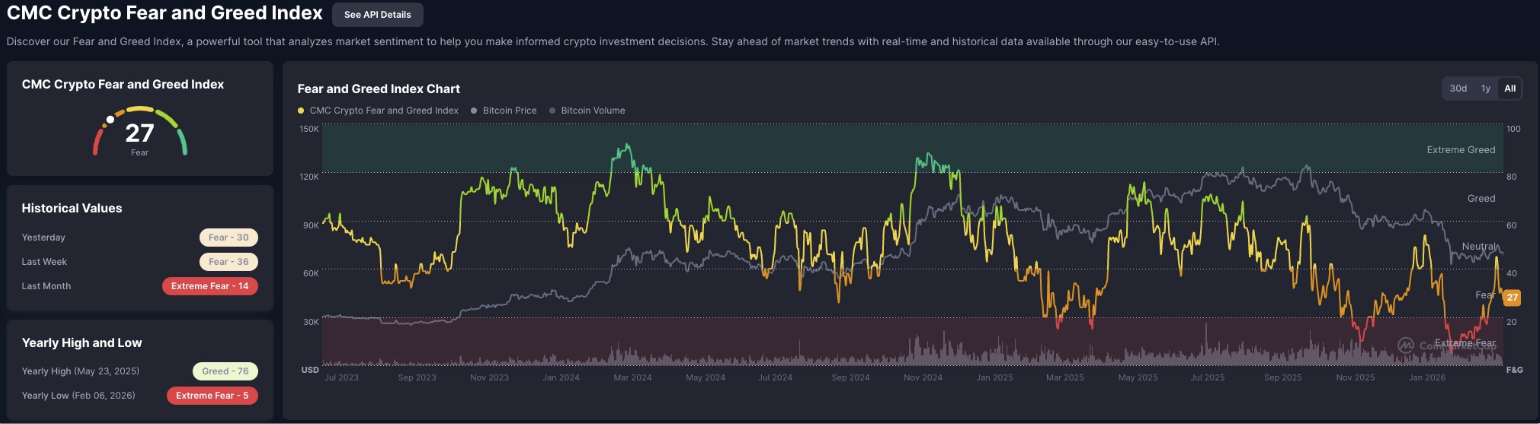The image size is (1540, 424).
Task: Click Last Week's Fear - 36 badge
Action: (228, 262)
